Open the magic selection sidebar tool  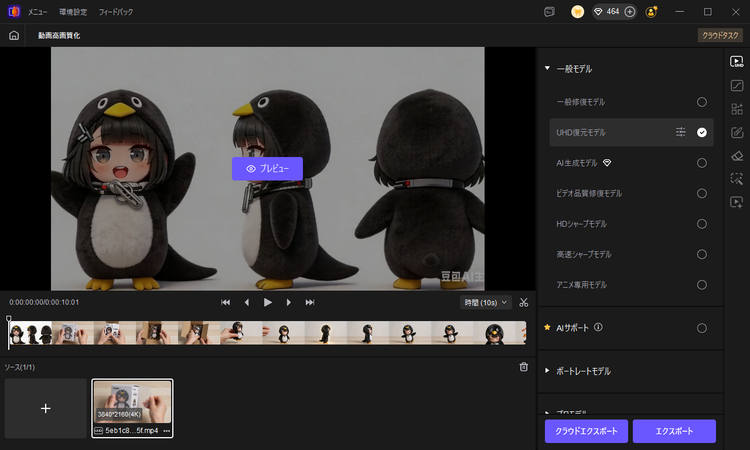click(x=737, y=179)
